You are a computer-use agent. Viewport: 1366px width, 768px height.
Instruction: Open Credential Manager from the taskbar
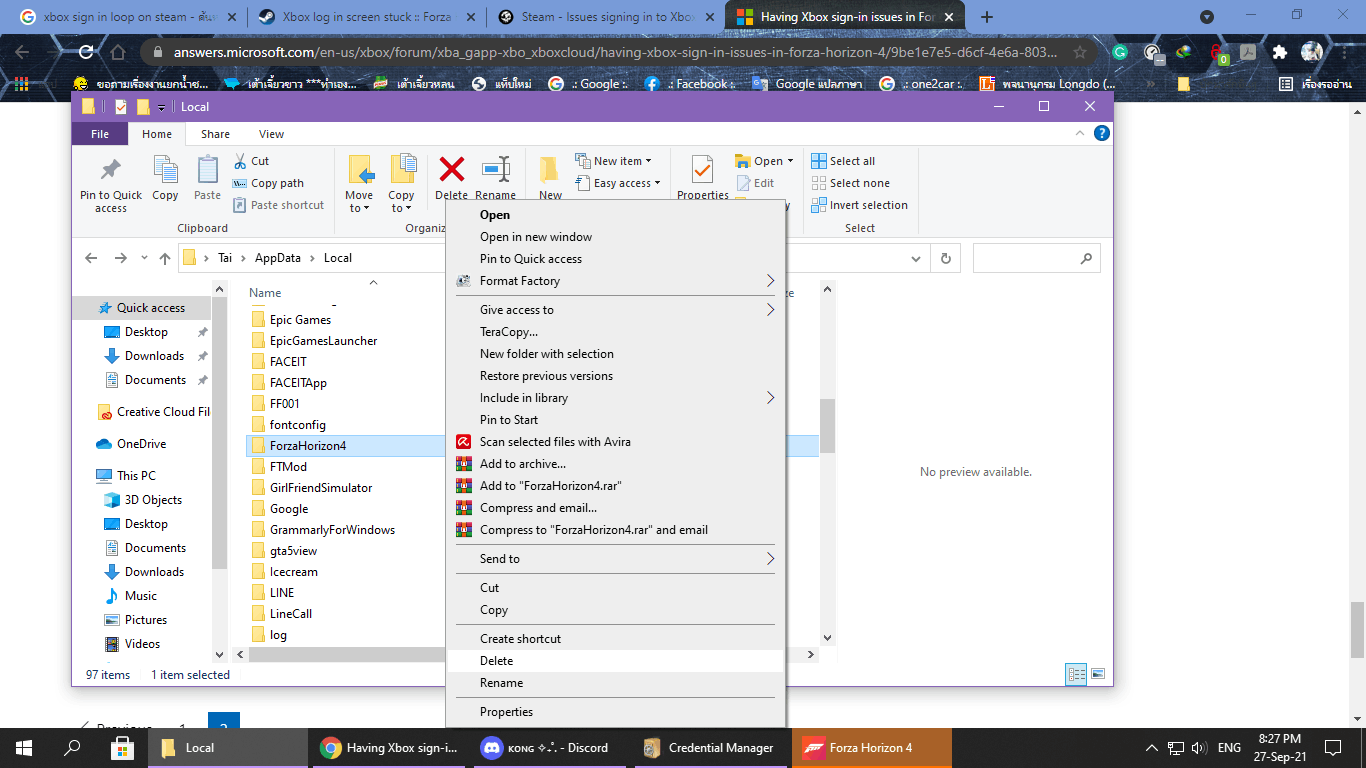point(711,747)
